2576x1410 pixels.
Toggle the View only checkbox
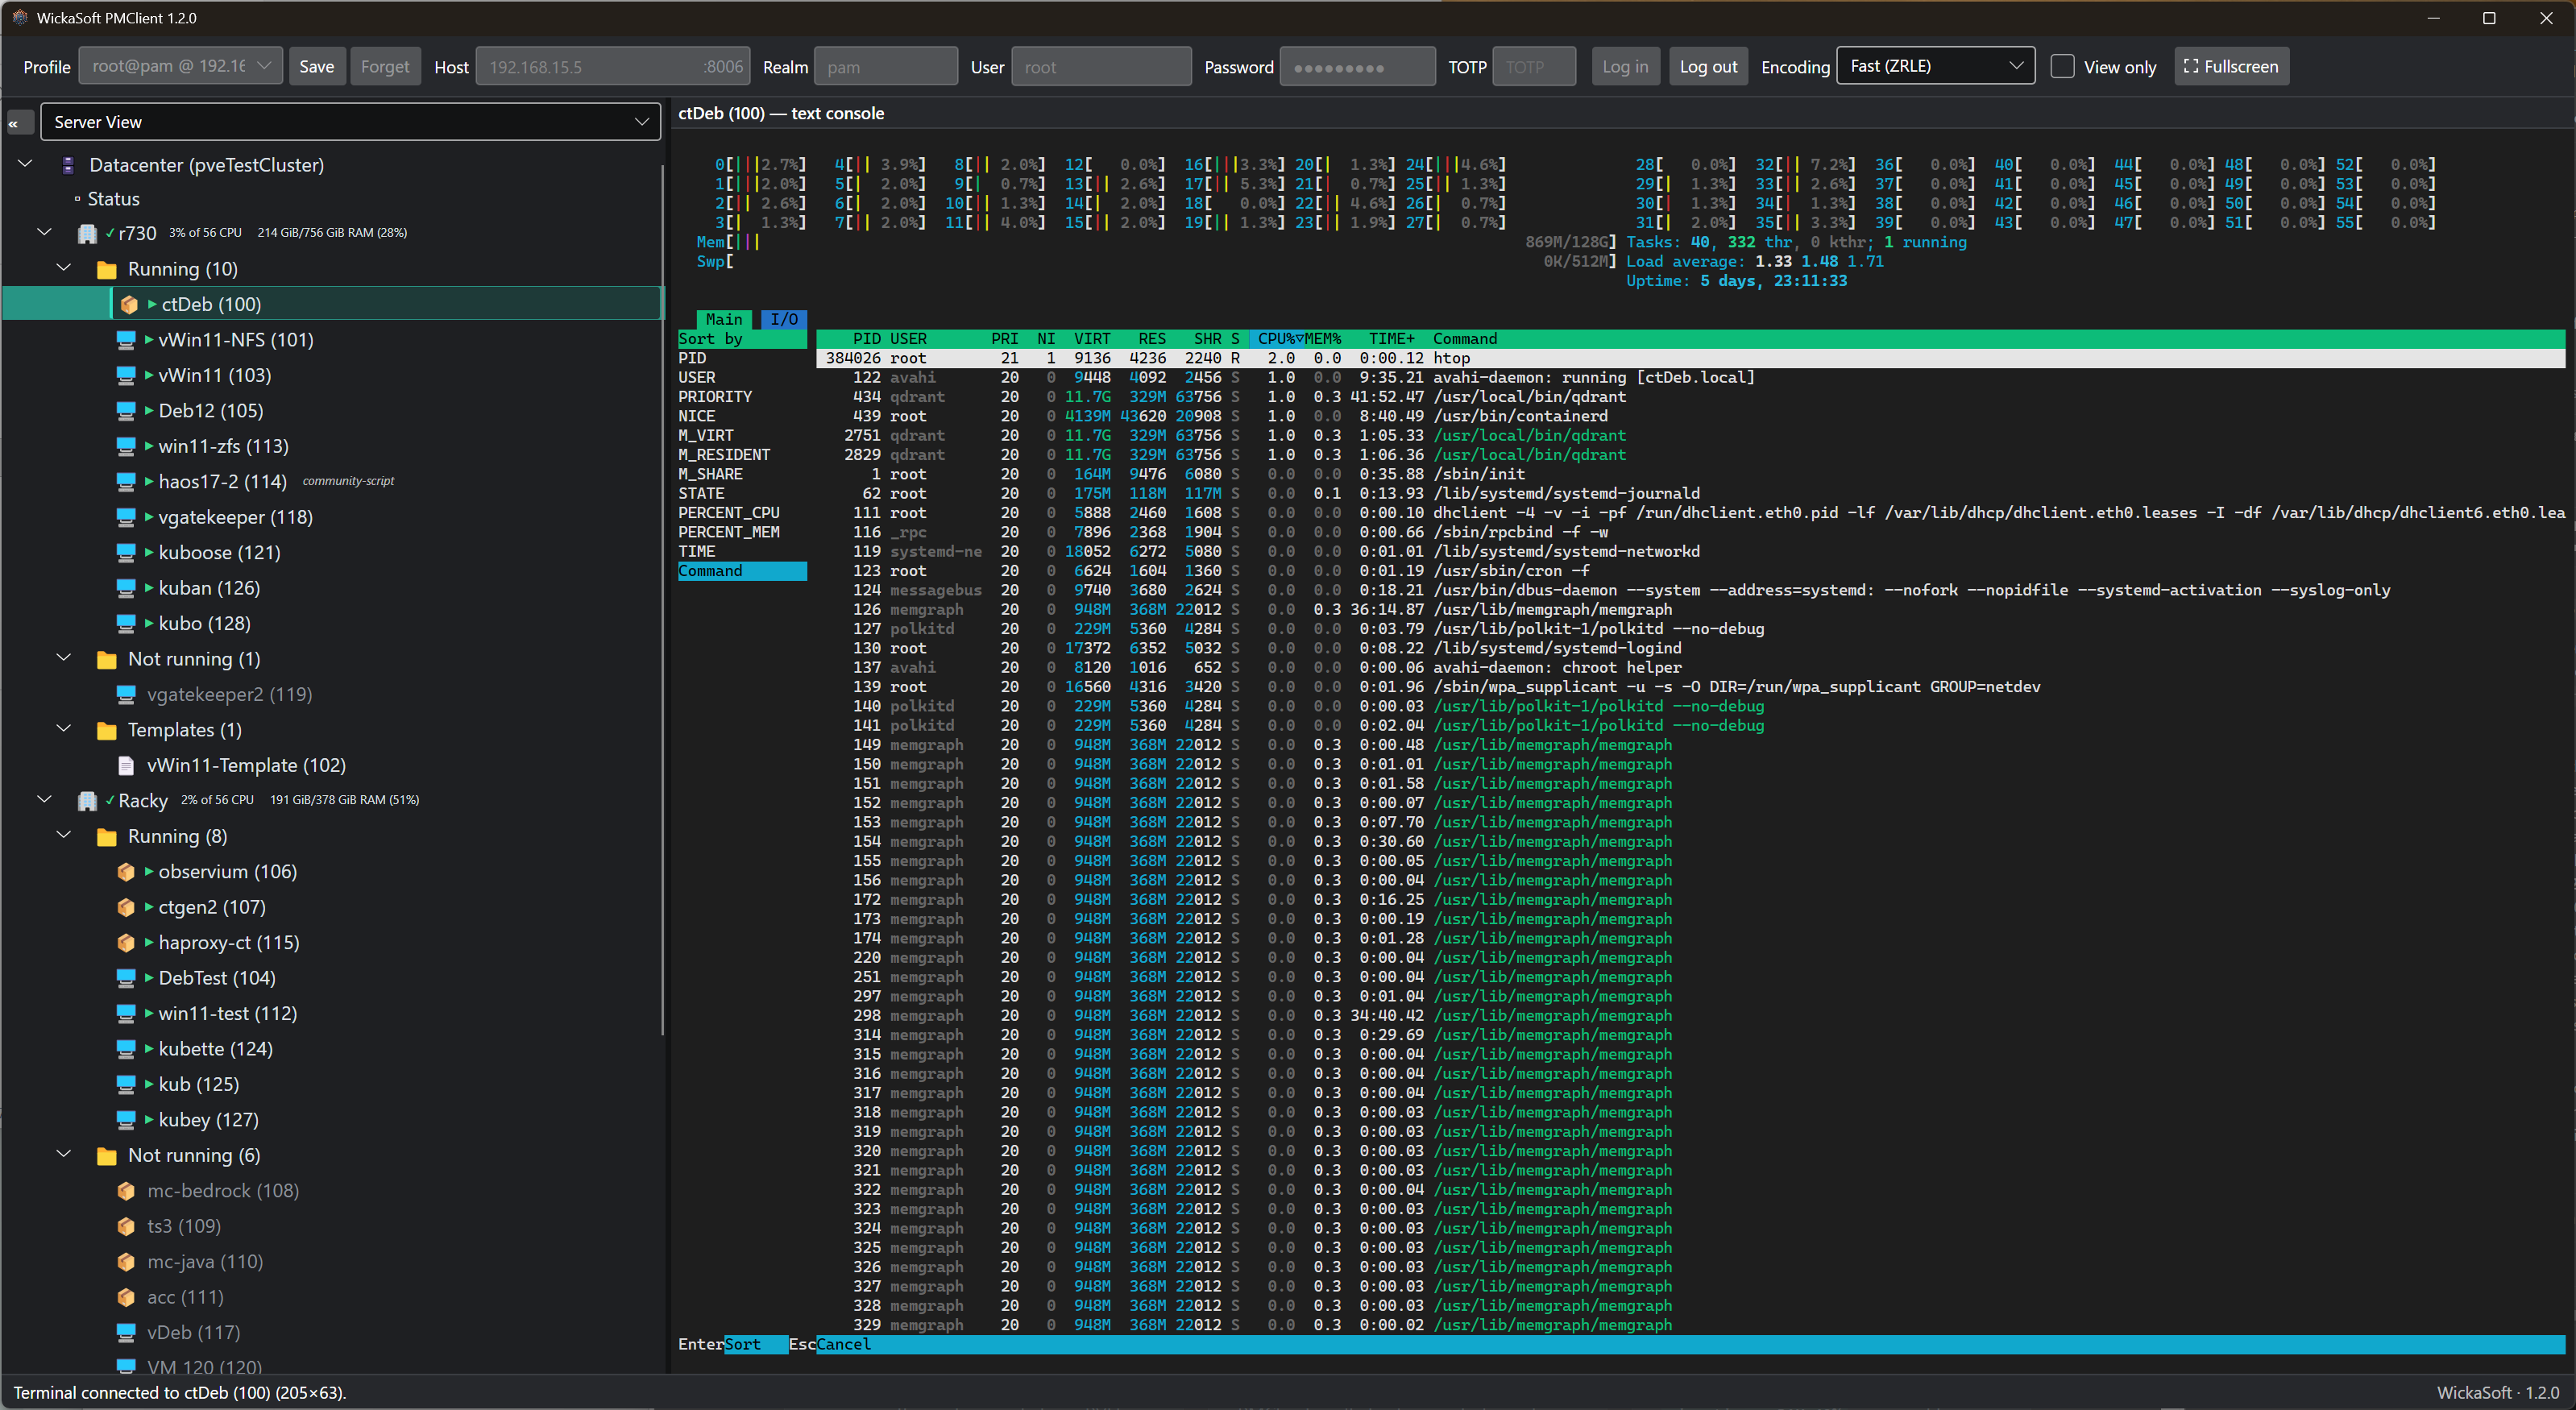[2062, 67]
